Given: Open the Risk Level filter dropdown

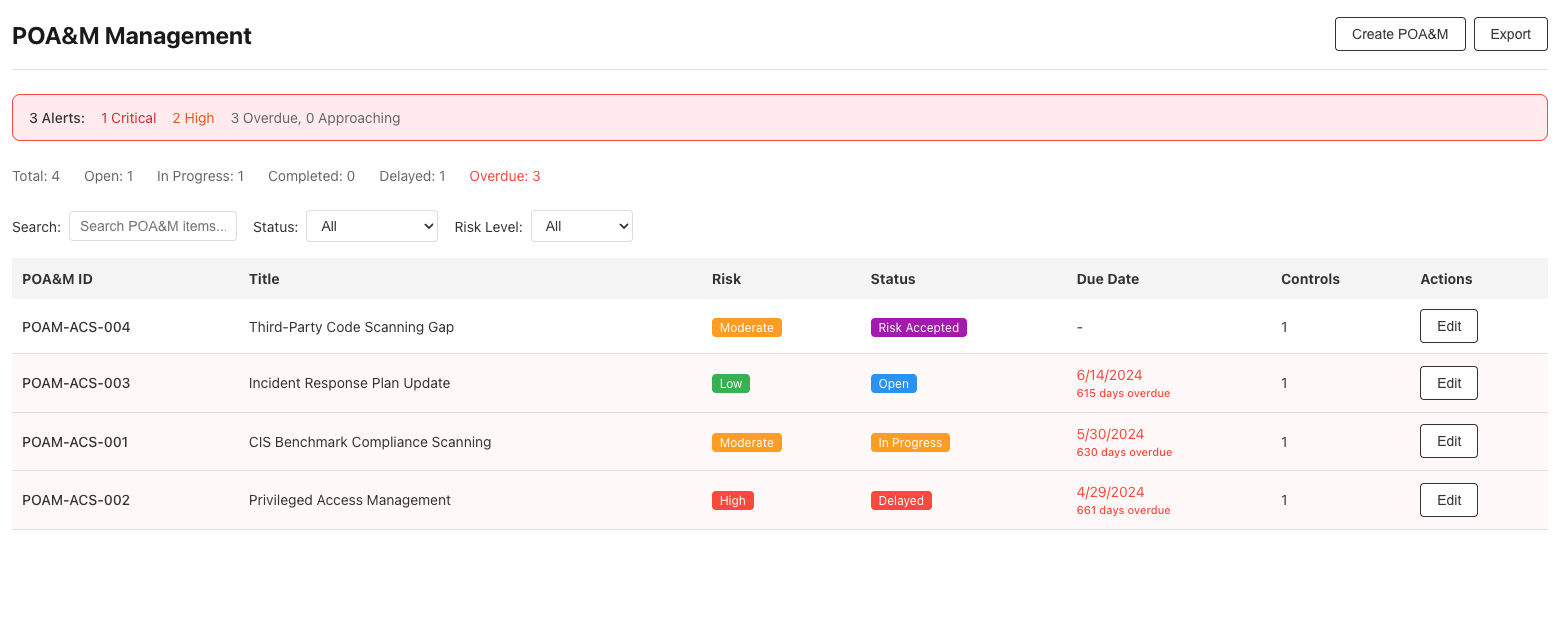Looking at the screenshot, I should point(581,226).
